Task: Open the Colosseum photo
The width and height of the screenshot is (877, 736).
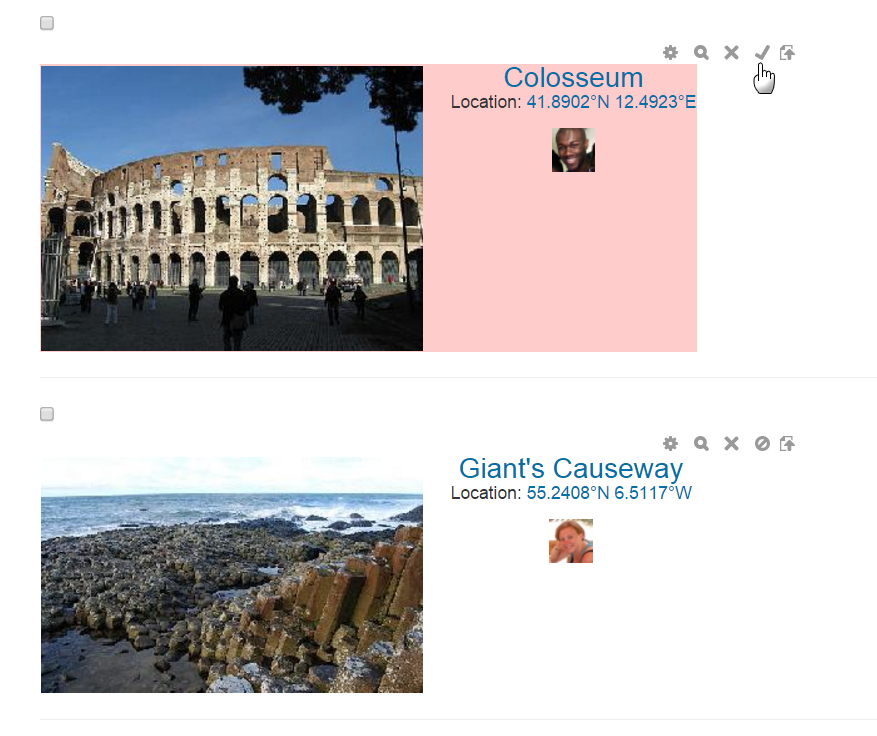Action: [x=232, y=208]
